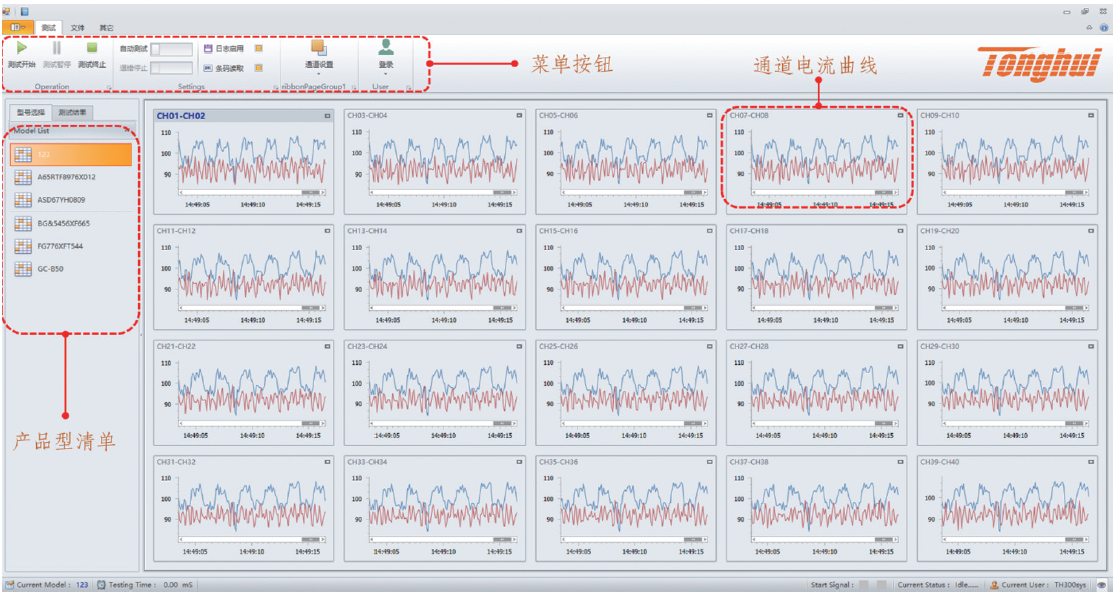Click the 测试终止 green stop icon

(92, 47)
